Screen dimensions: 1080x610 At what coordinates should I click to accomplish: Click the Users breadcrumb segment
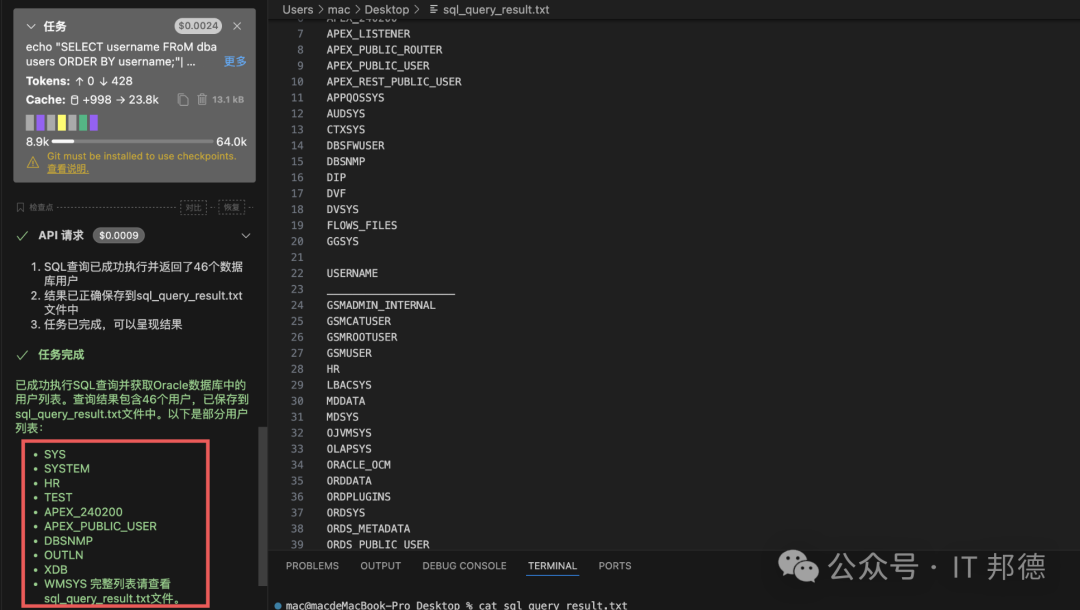(x=298, y=10)
